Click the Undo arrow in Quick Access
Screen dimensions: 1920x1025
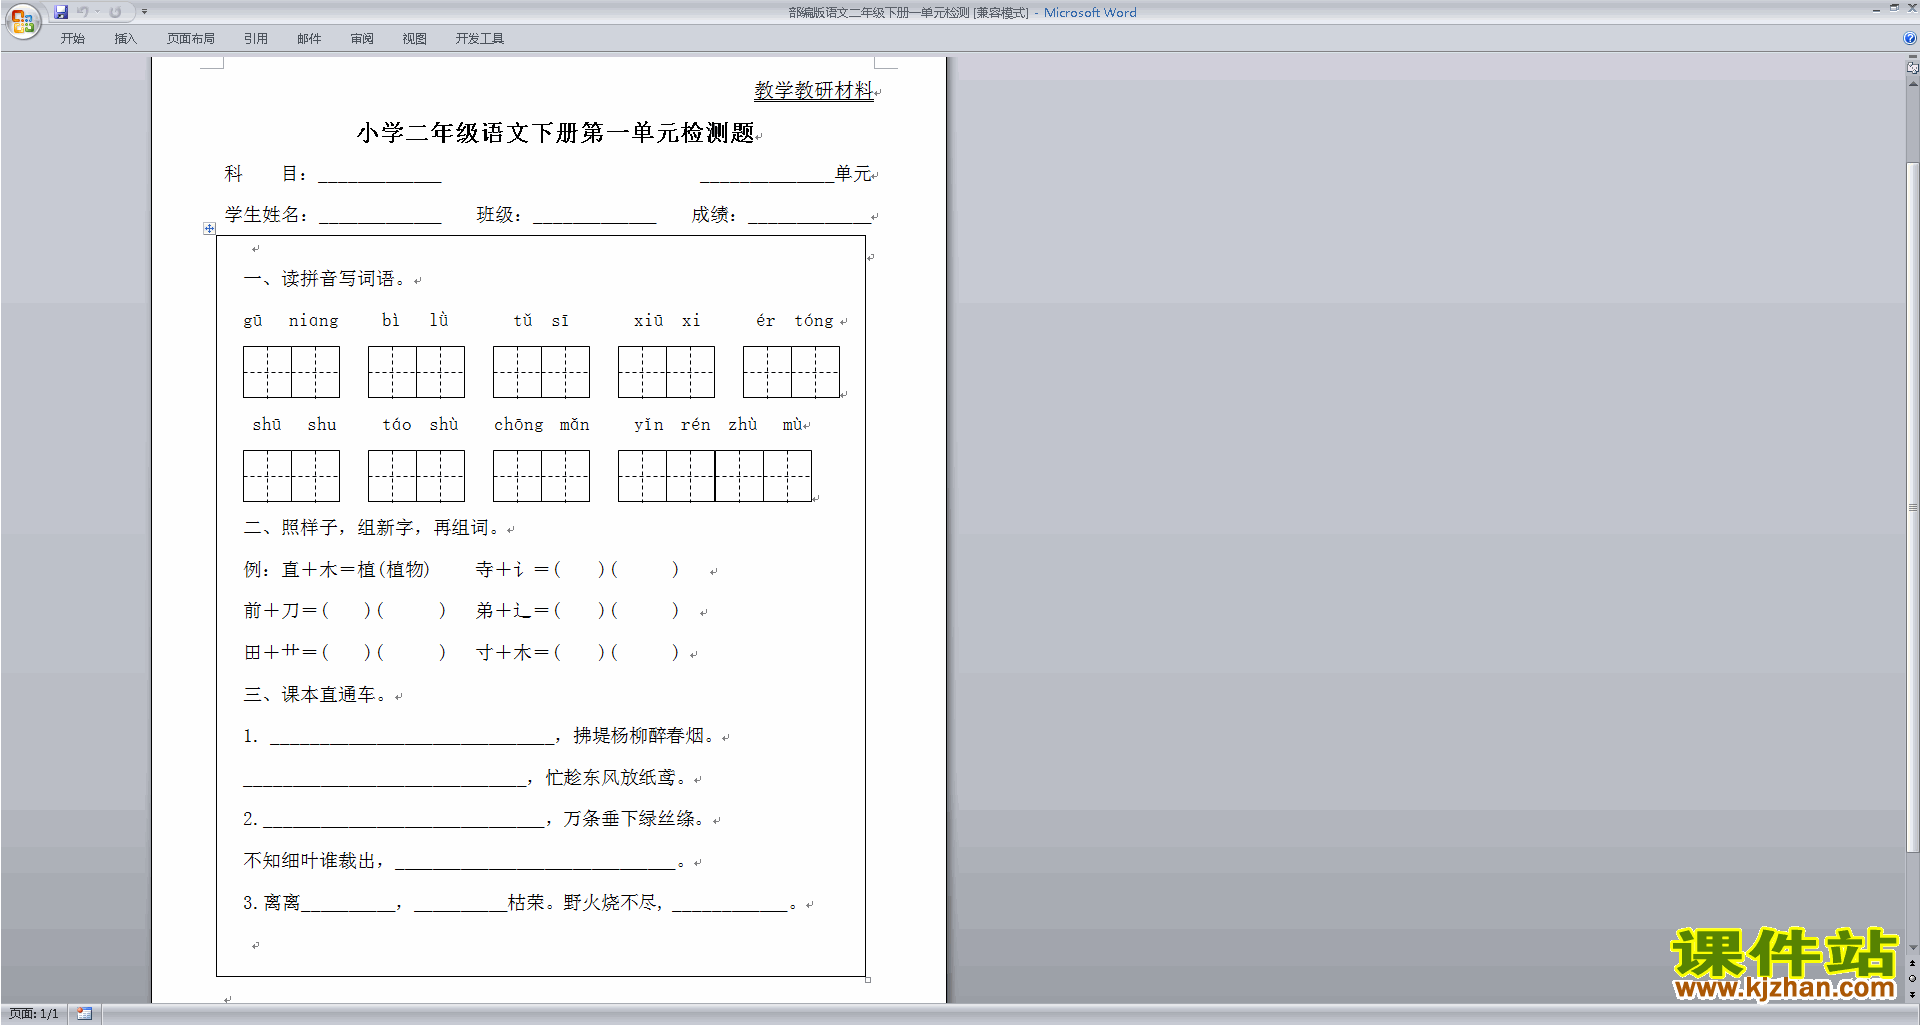pos(82,12)
